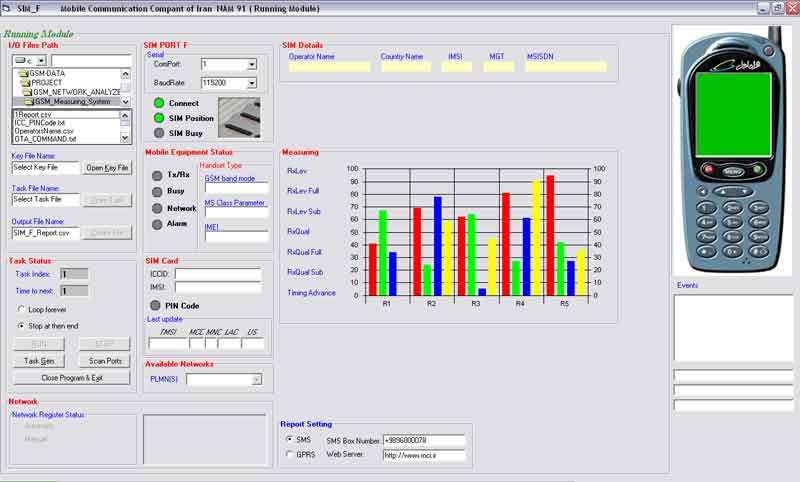Viewport: 800px width, 482px height.
Task: Click the RxQual measuring label
Action: tap(298, 232)
